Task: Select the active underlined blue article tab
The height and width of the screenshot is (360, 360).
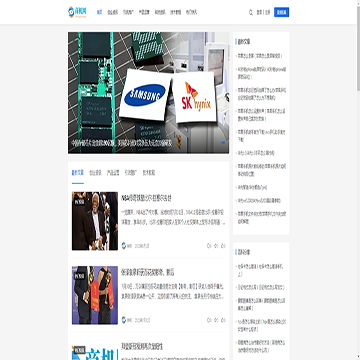Action: pos(78,173)
